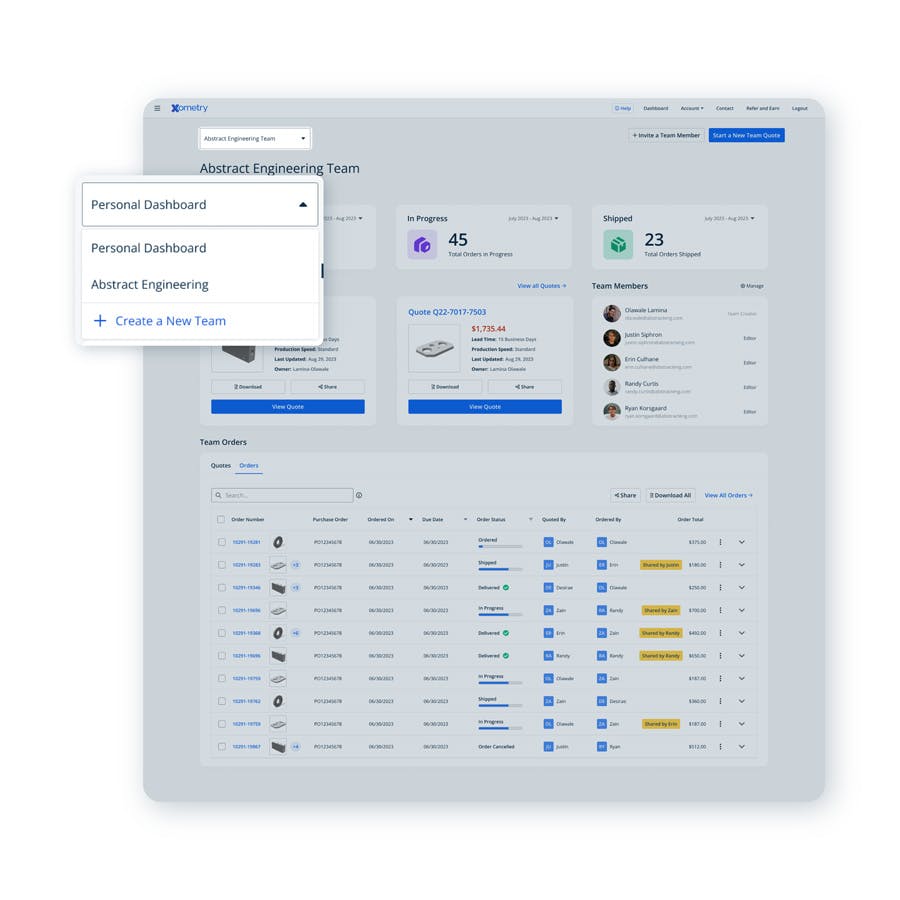Viewport: 900px width, 900px height.
Task: Open the hamburger menu icon
Action: pos(157,108)
